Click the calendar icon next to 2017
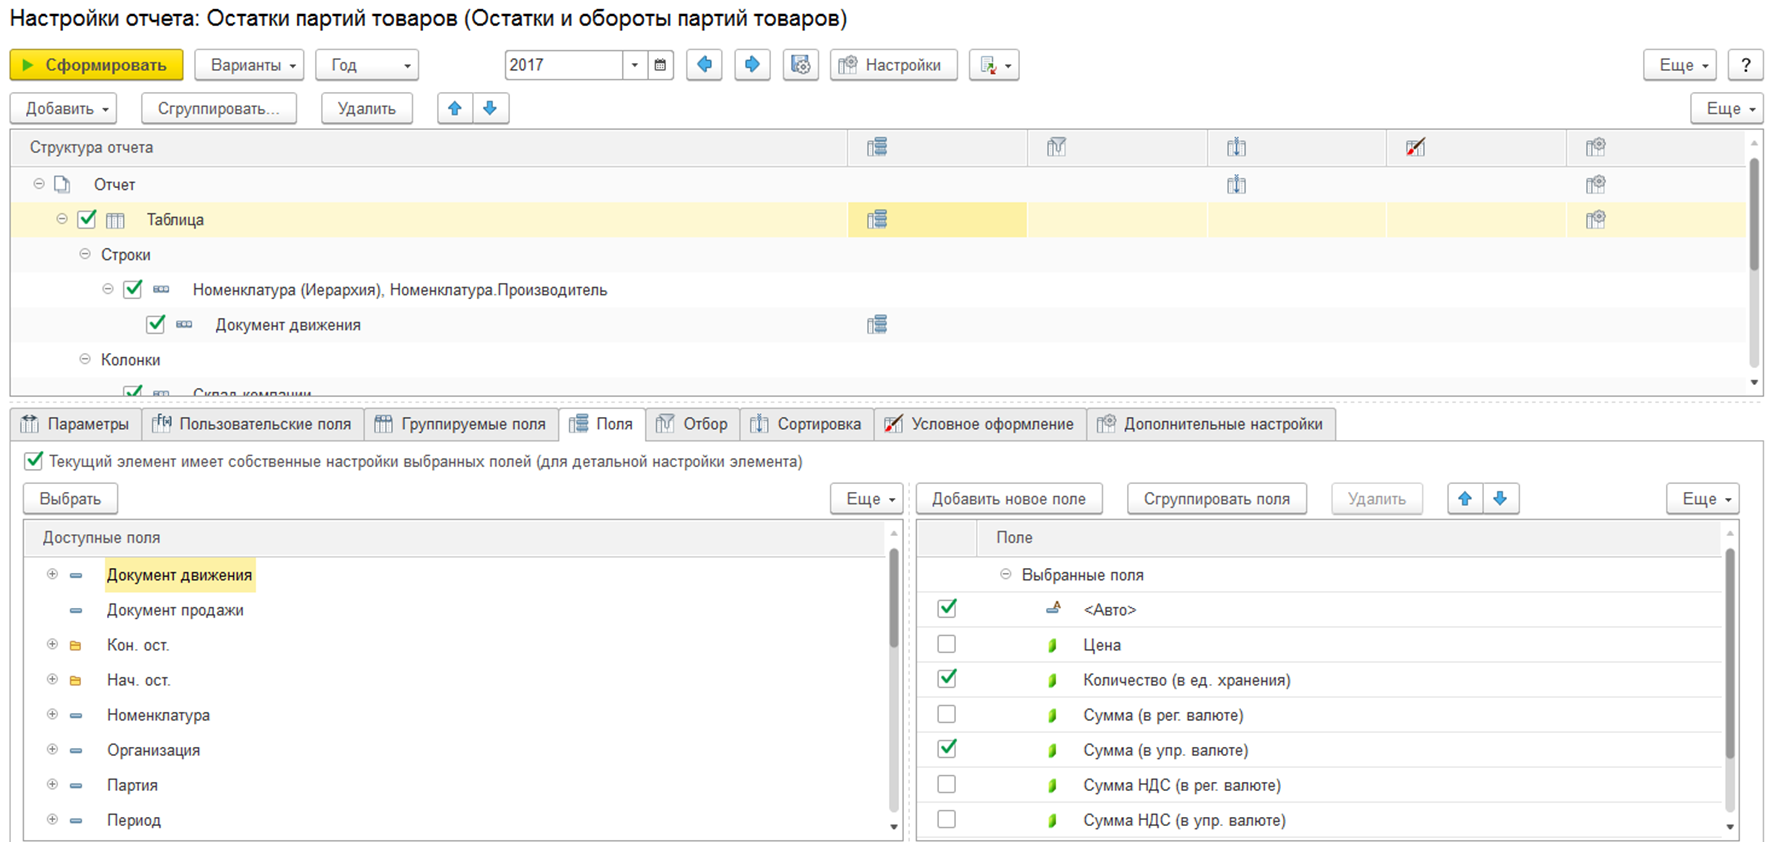Viewport: 1780px width, 849px height. [x=660, y=65]
